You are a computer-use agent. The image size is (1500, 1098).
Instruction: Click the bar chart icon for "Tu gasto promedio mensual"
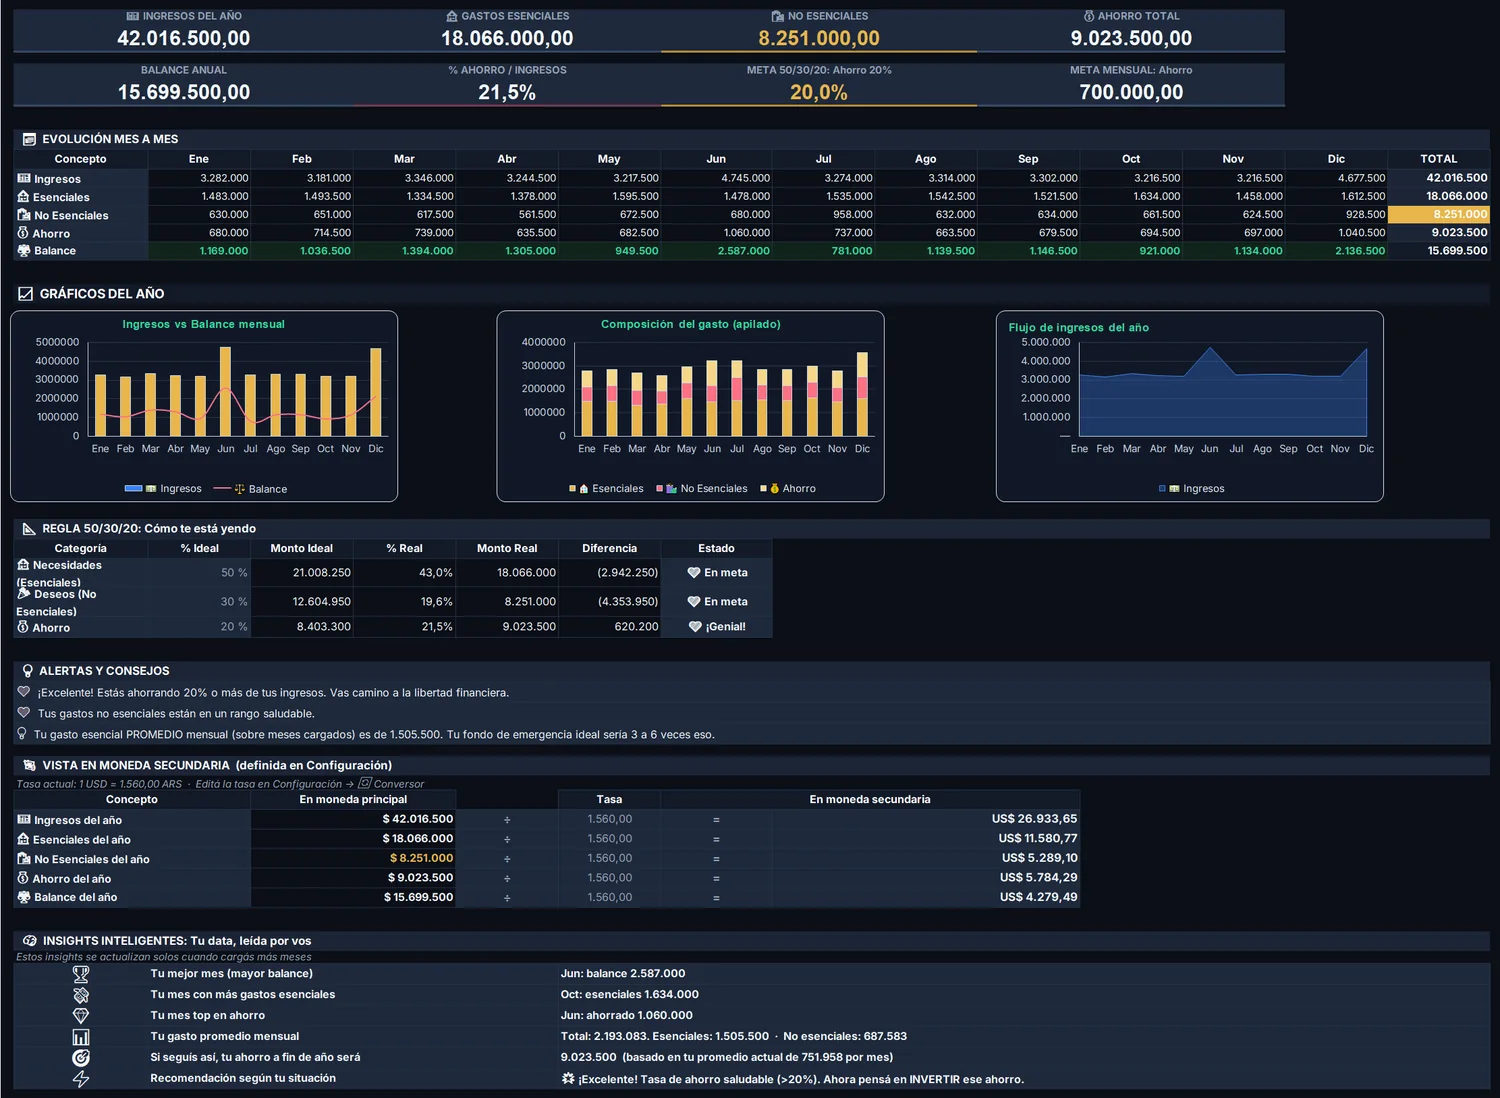[81, 1037]
